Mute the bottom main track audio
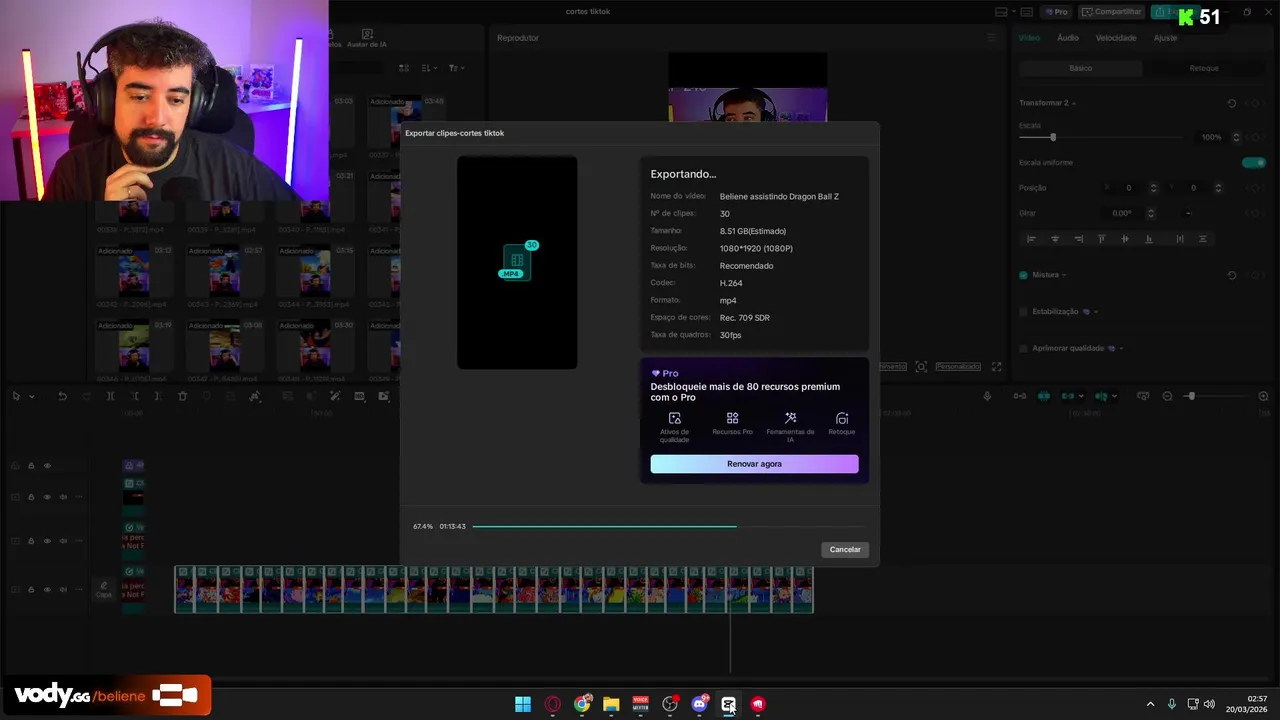Screen dimensions: 1280x720 [62, 590]
